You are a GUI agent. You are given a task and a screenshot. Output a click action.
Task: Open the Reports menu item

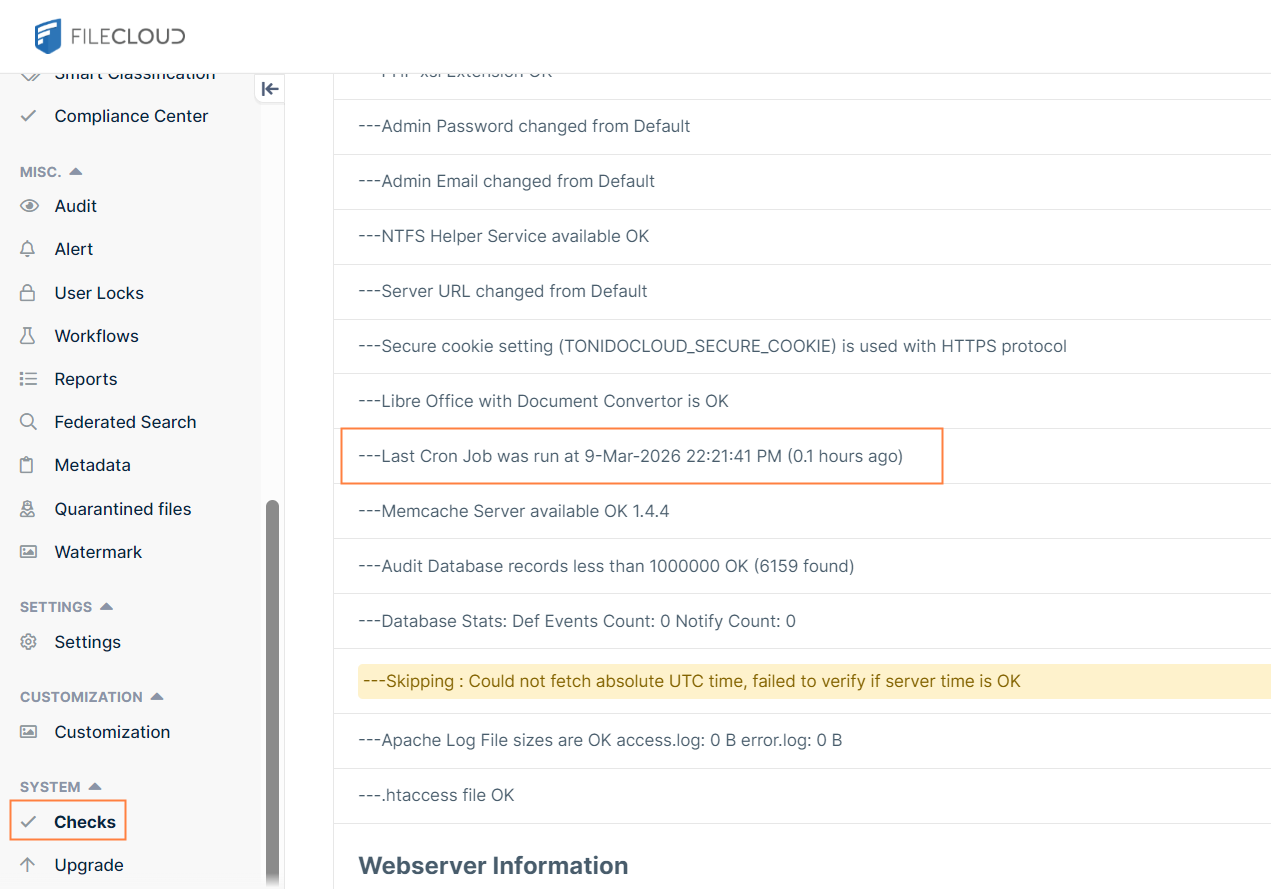click(86, 379)
